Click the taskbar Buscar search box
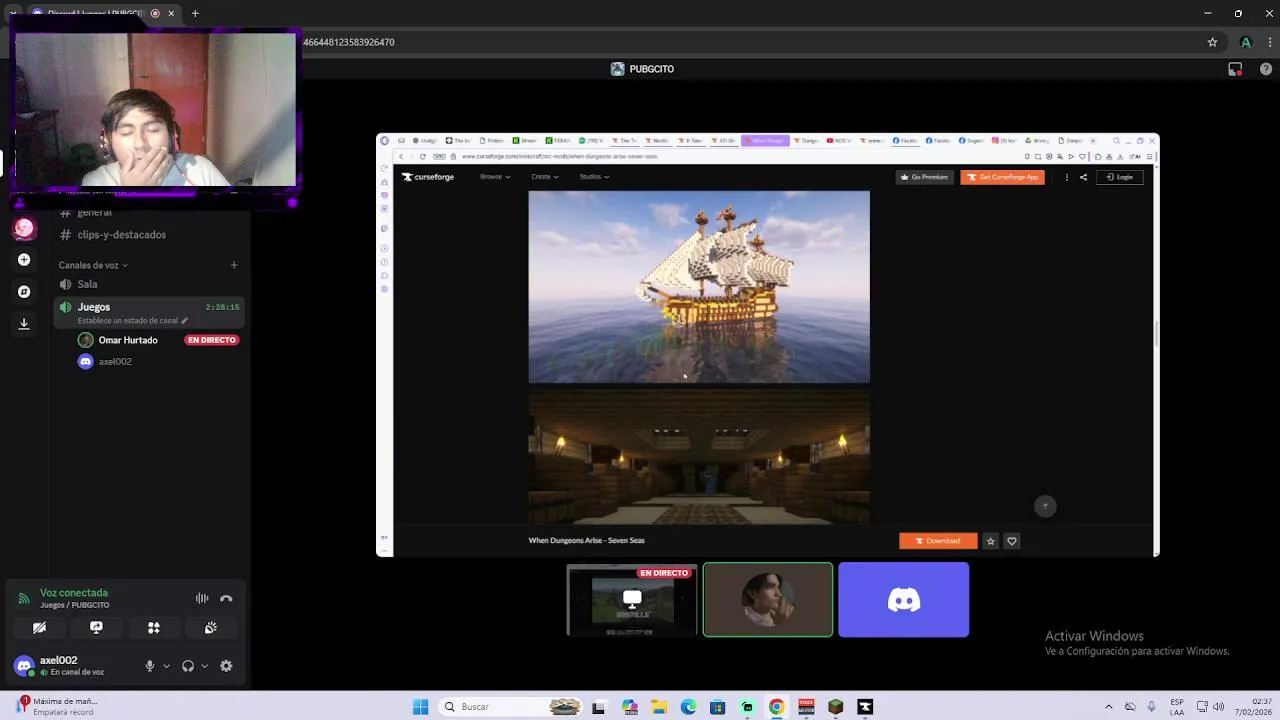This screenshot has height=720, width=1280. pos(512,707)
